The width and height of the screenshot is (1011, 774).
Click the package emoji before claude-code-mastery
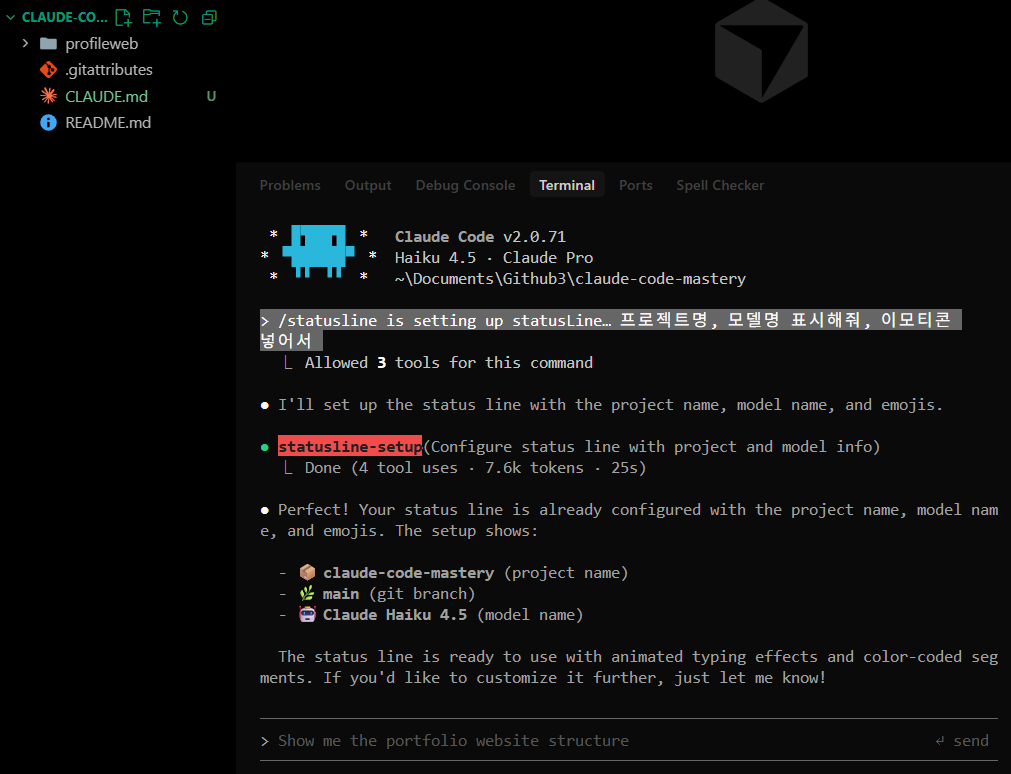point(308,572)
